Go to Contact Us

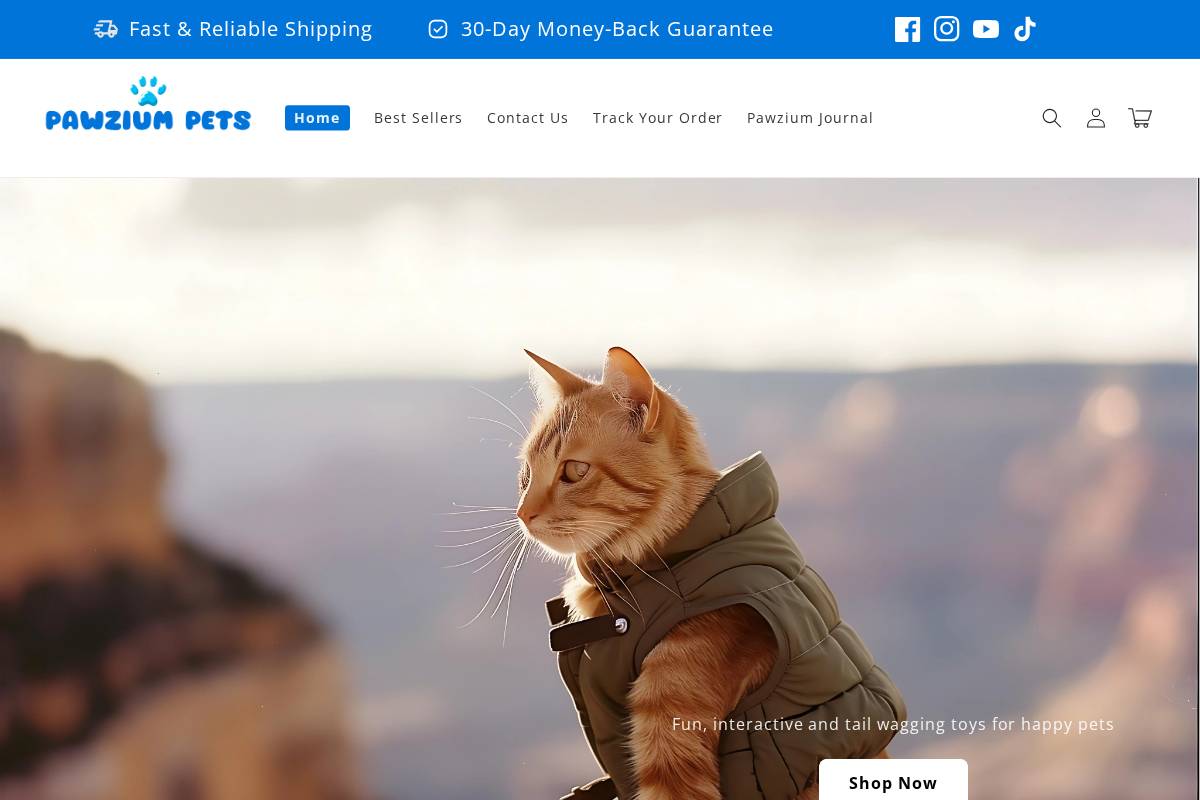coord(527,117)
